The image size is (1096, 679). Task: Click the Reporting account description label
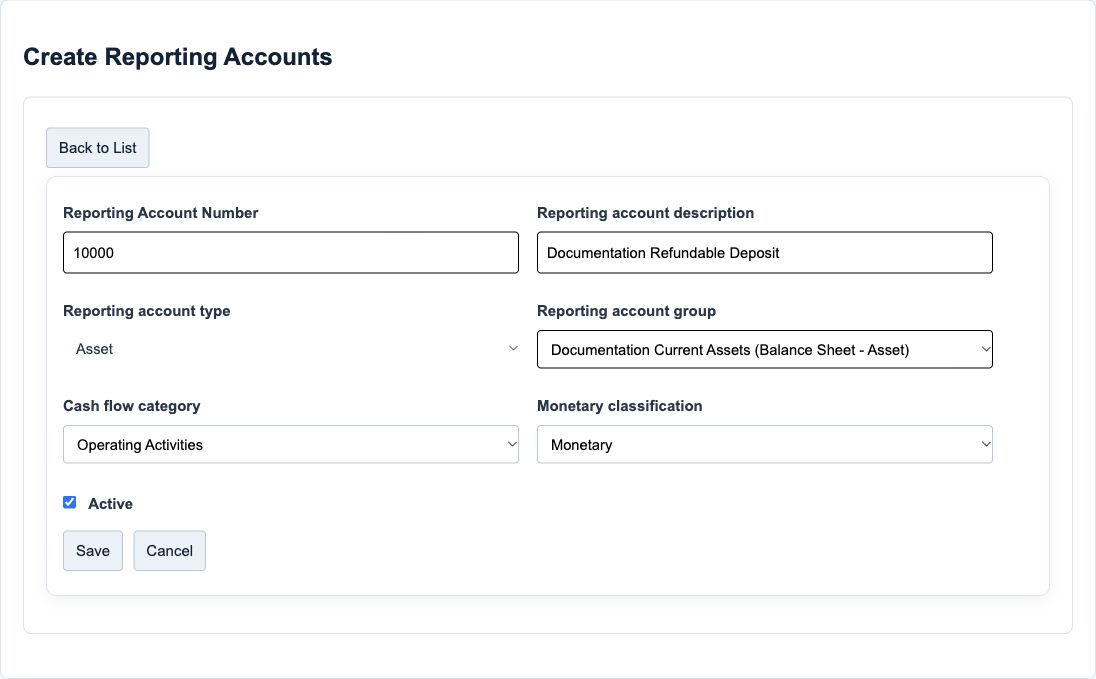click(645, 213)
